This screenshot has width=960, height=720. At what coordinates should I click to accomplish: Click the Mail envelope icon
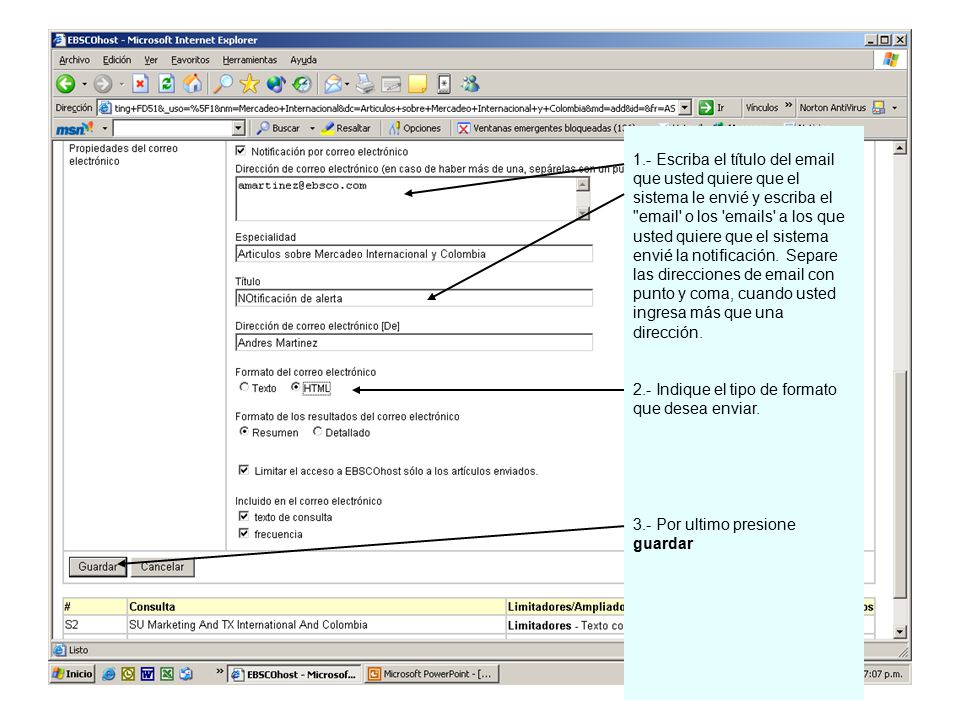point(332,84)
